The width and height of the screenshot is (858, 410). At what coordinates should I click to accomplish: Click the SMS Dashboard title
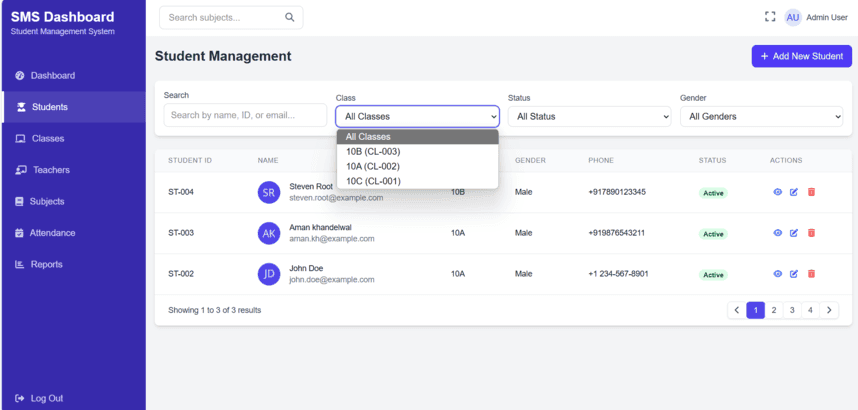[x=62, y=17]
